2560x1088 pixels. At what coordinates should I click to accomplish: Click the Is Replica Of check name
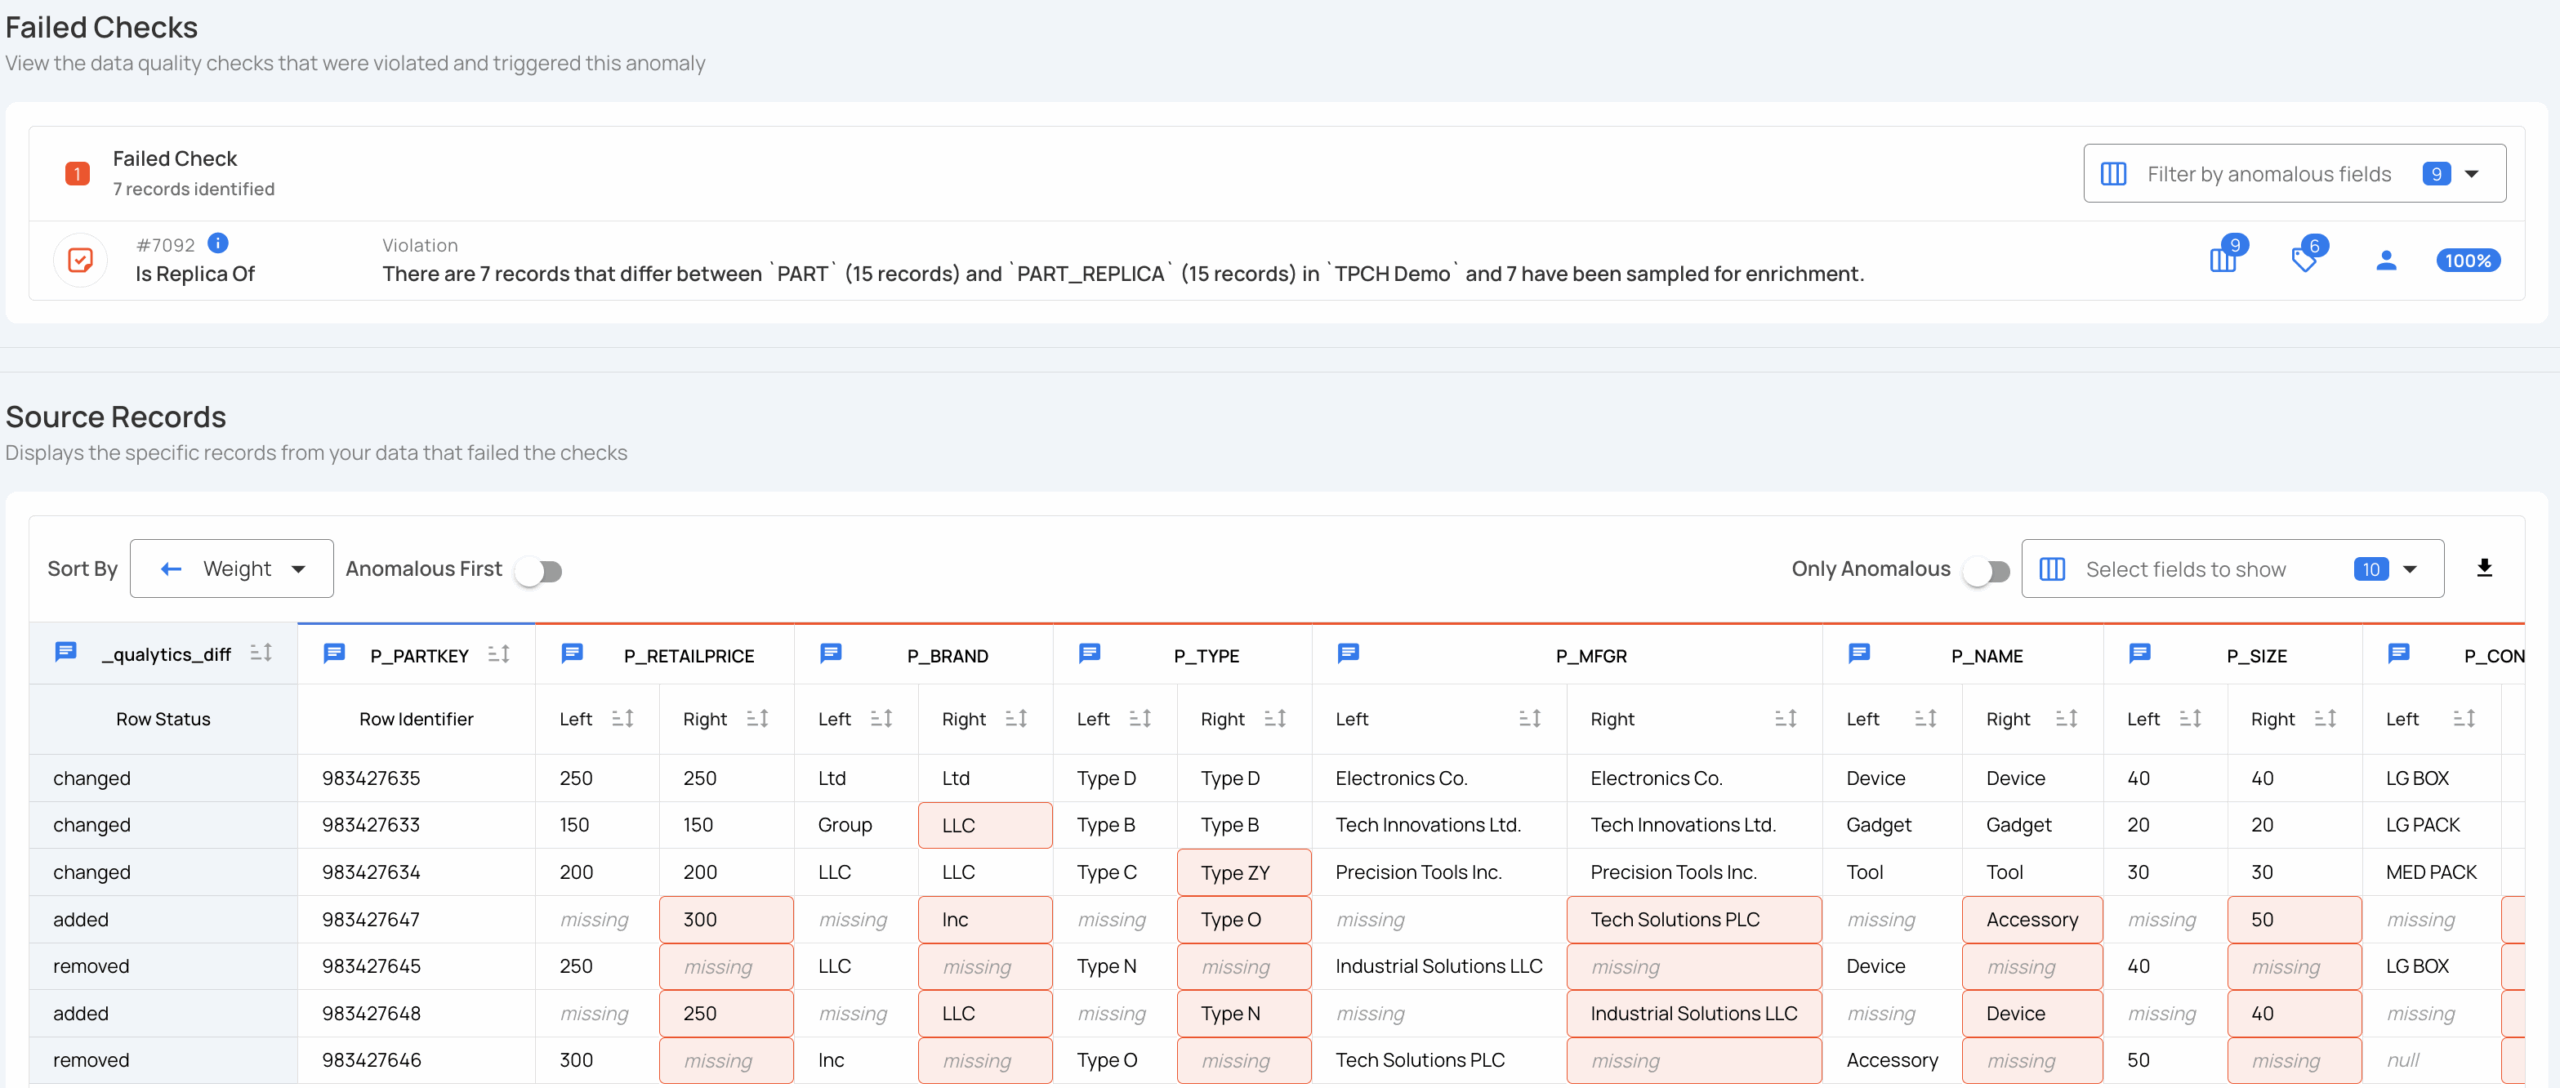coord(195,274)
